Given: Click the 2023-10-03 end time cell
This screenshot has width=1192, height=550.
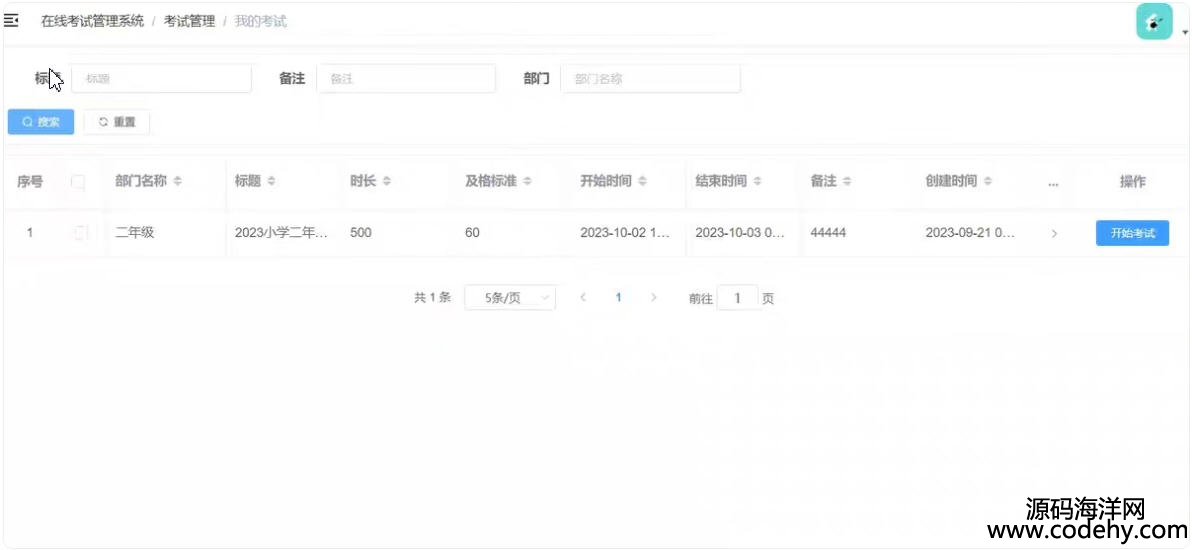Looking at the screenshot, I should click(x=740, y=233).
